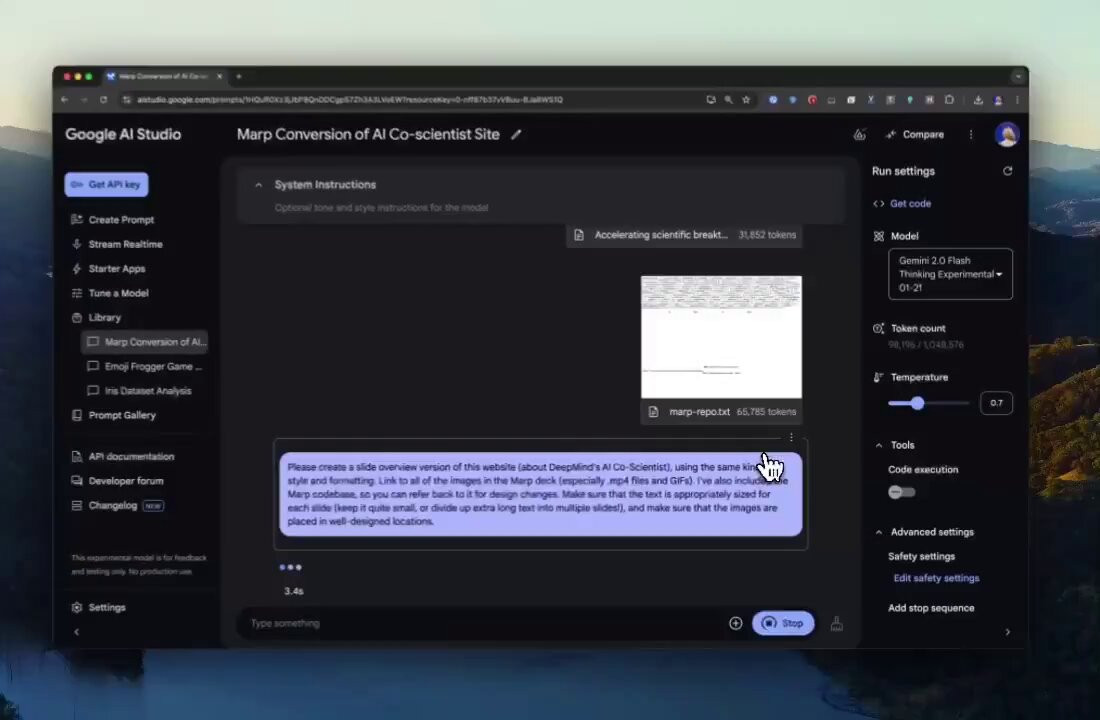Open the marp-repo.txt attachment
The height and width of the screenshot is (720, 1100).
[x=721, y=412]
